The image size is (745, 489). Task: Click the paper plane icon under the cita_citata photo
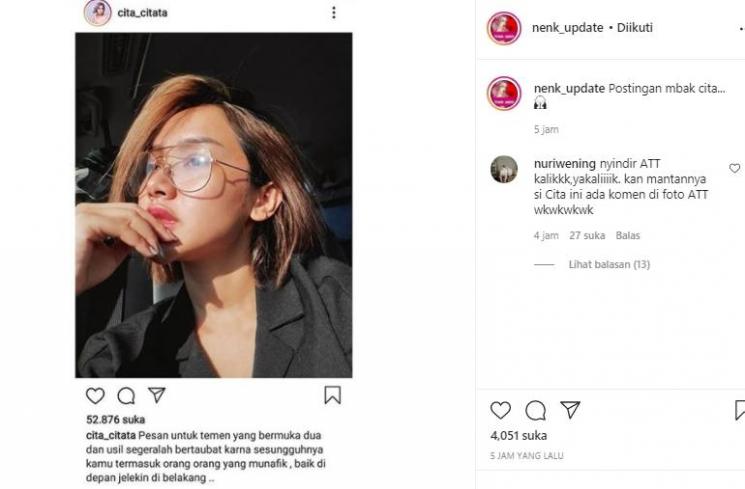pyautogui.click(x=157, y=395)
